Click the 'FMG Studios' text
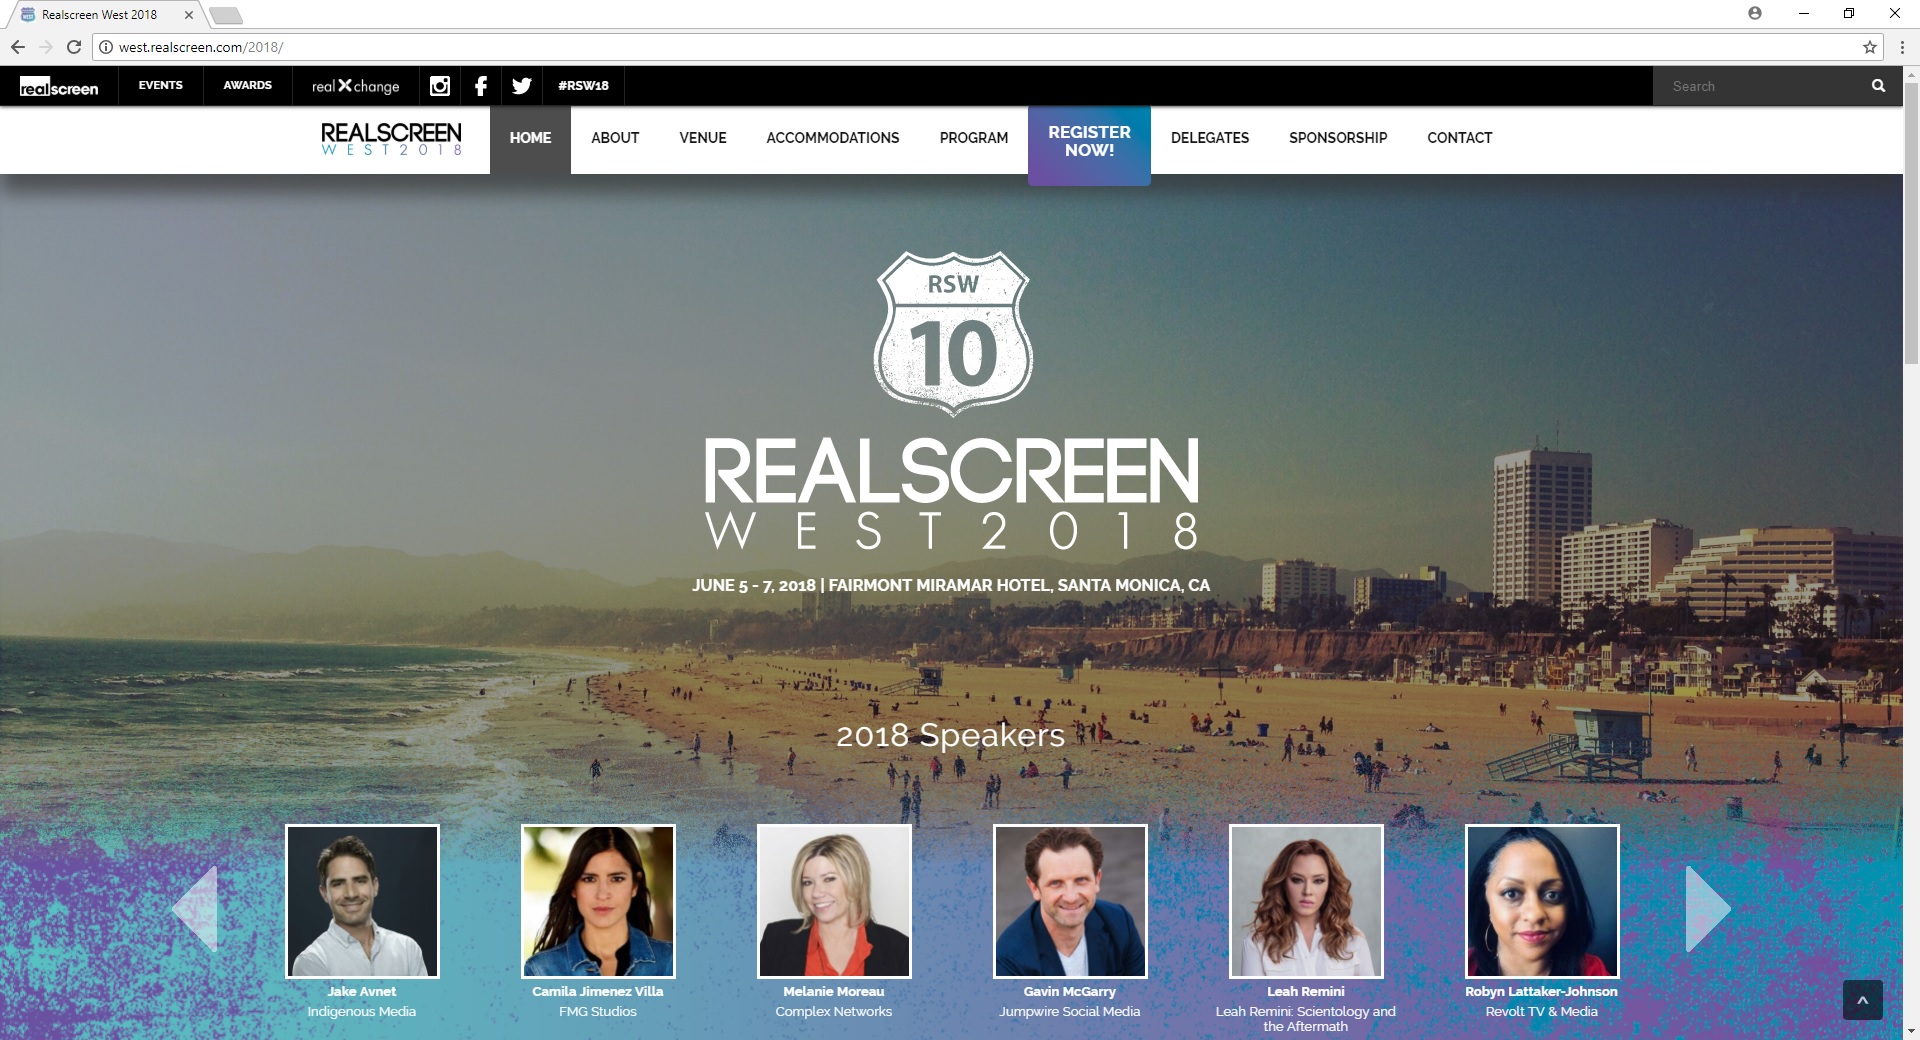The image size is (1920, 1040). (x=598, y=1012)
